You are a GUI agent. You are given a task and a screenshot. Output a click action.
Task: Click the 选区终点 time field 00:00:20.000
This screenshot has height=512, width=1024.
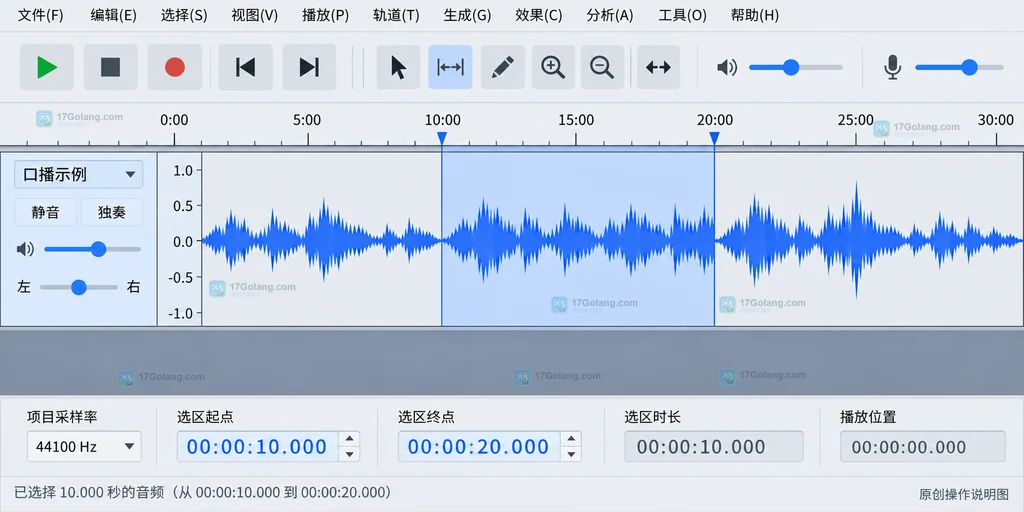click(x=481, y=447)
